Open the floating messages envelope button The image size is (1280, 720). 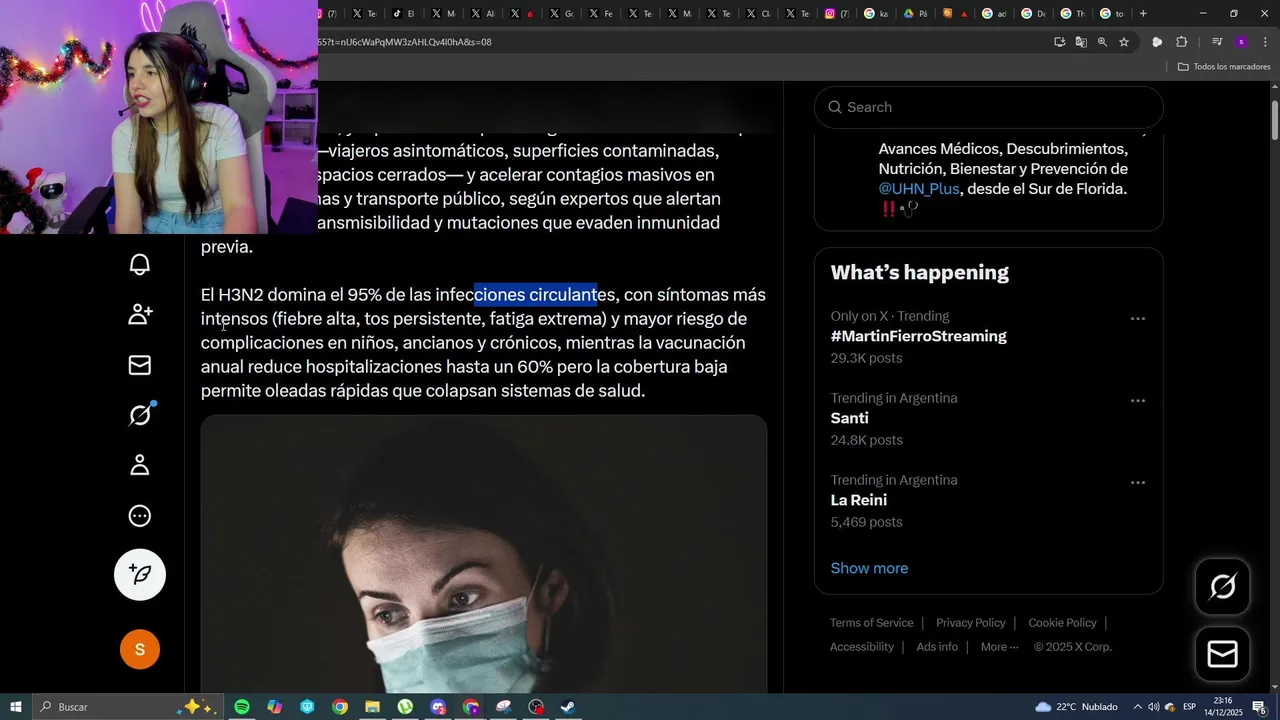point(1223,654)
